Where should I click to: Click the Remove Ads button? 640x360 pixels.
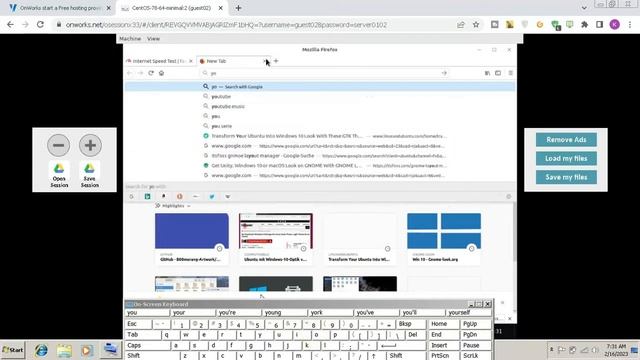tap(566, 140)
